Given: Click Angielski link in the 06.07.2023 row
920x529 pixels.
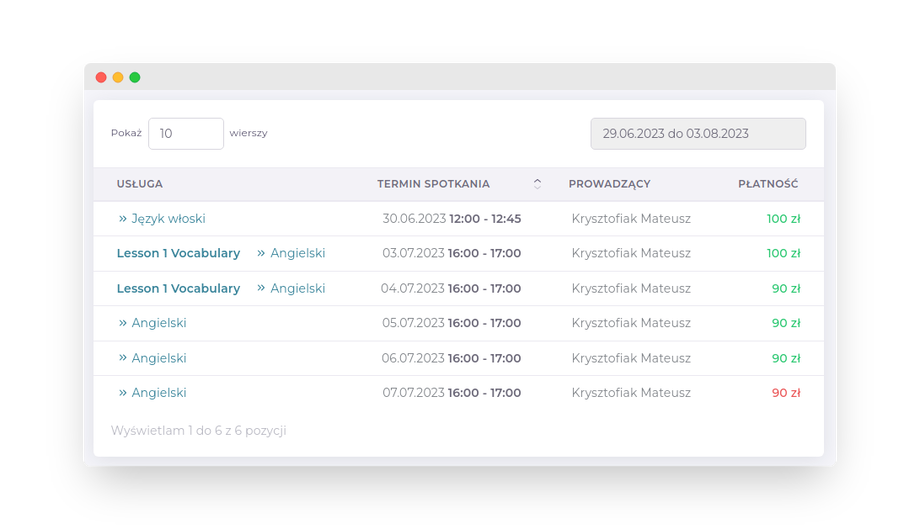Looking at the screenshot, I should 159,358.
